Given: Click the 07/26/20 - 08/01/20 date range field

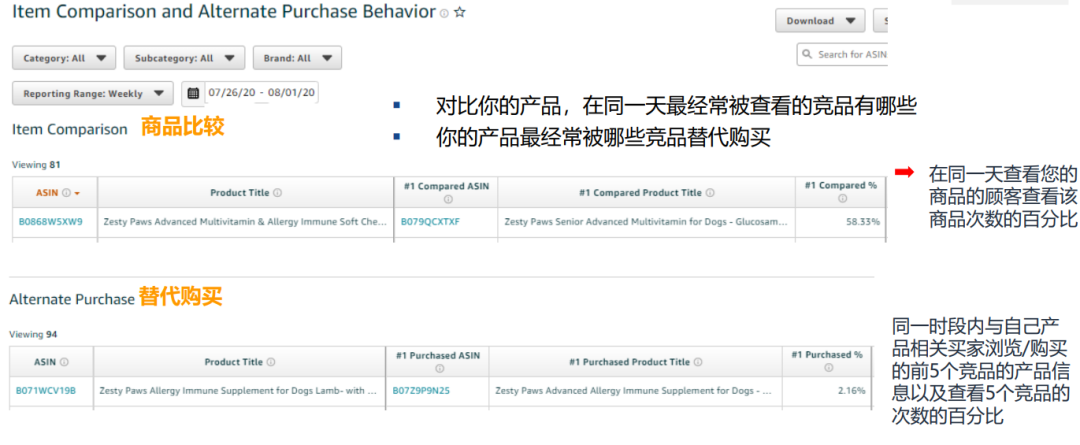Looking at the screenshot, I should pos(261,93).
